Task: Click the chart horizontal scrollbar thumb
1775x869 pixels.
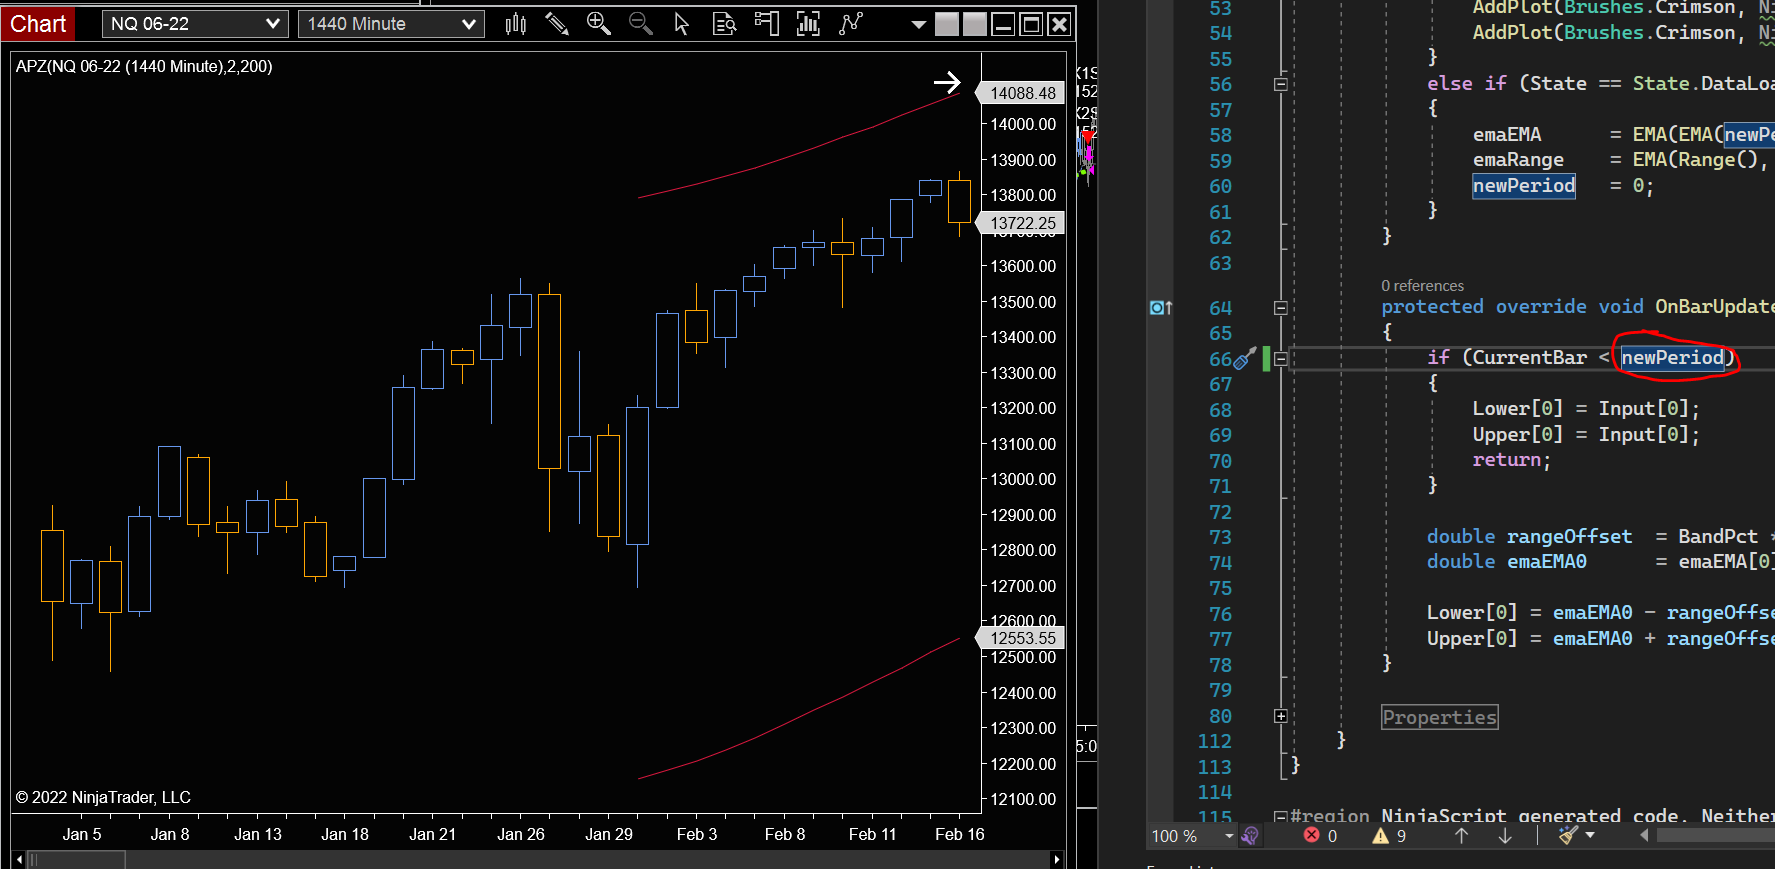Action: coord(76,860)
